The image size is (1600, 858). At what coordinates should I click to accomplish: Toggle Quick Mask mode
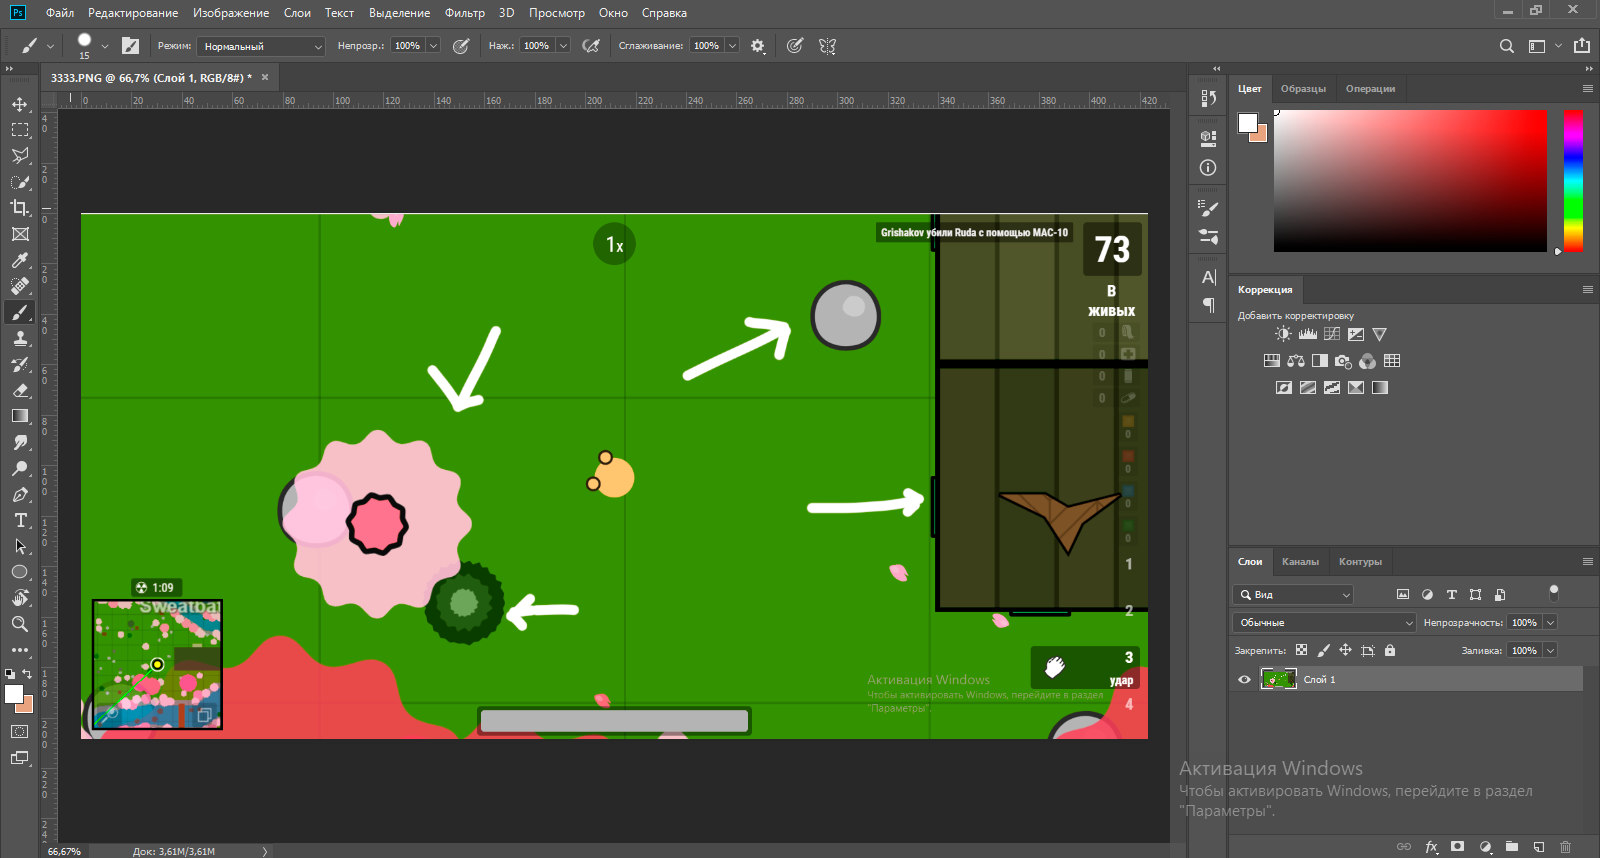point(20,732)
